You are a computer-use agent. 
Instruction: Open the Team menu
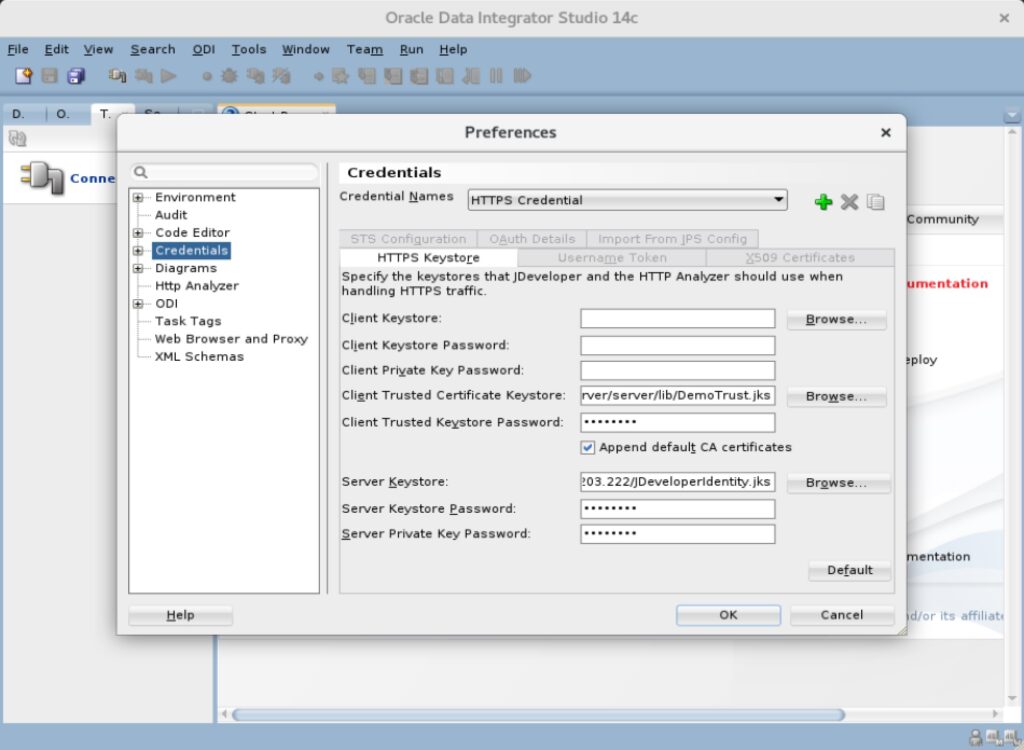pyautogui.click(x=364, y=50)
